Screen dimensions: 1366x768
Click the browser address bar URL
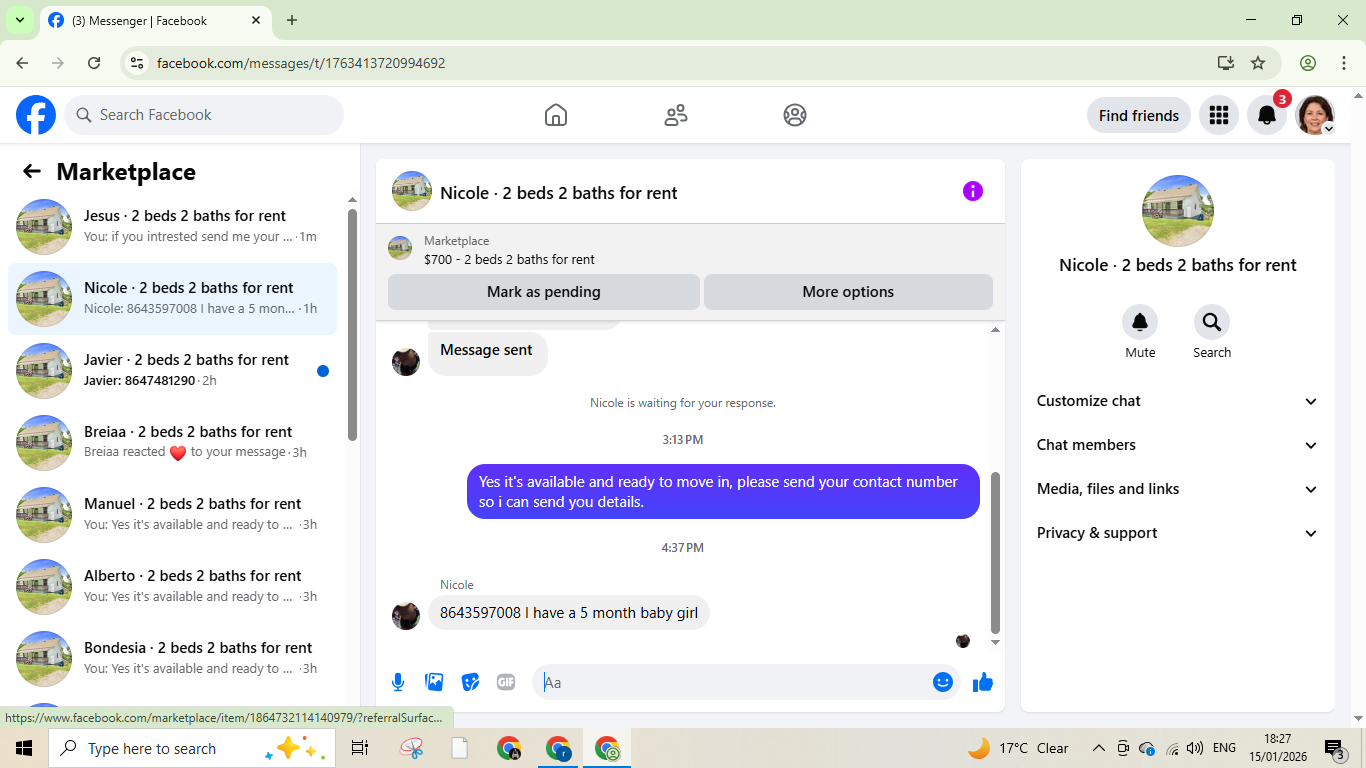point(301,63)
